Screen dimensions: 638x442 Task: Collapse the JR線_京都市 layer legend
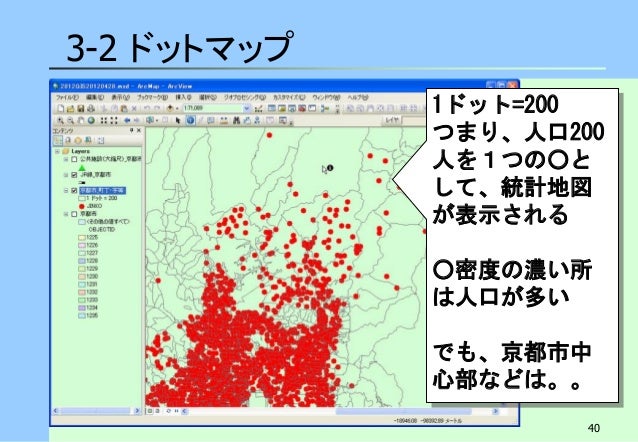click(66, 175)
